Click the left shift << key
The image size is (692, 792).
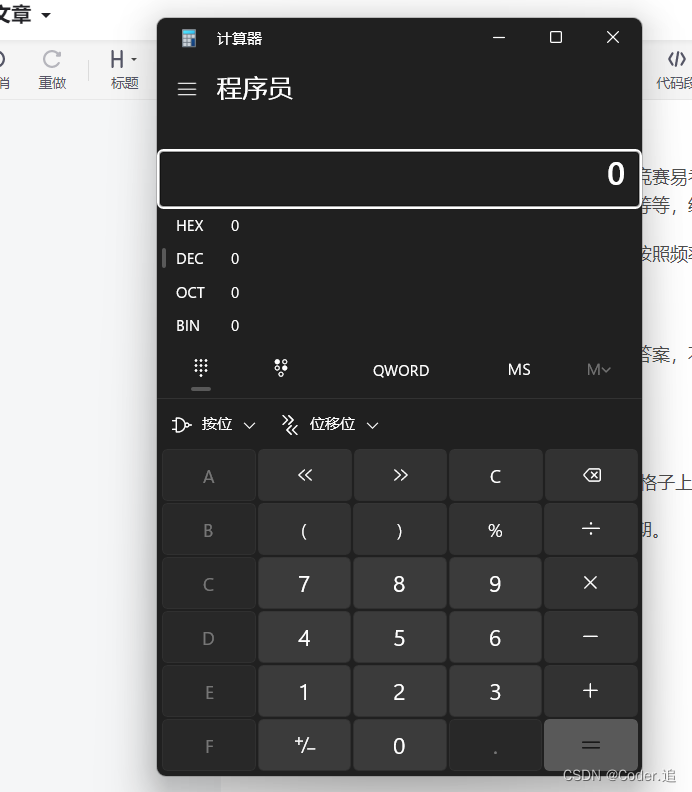[x=305, y=475]
